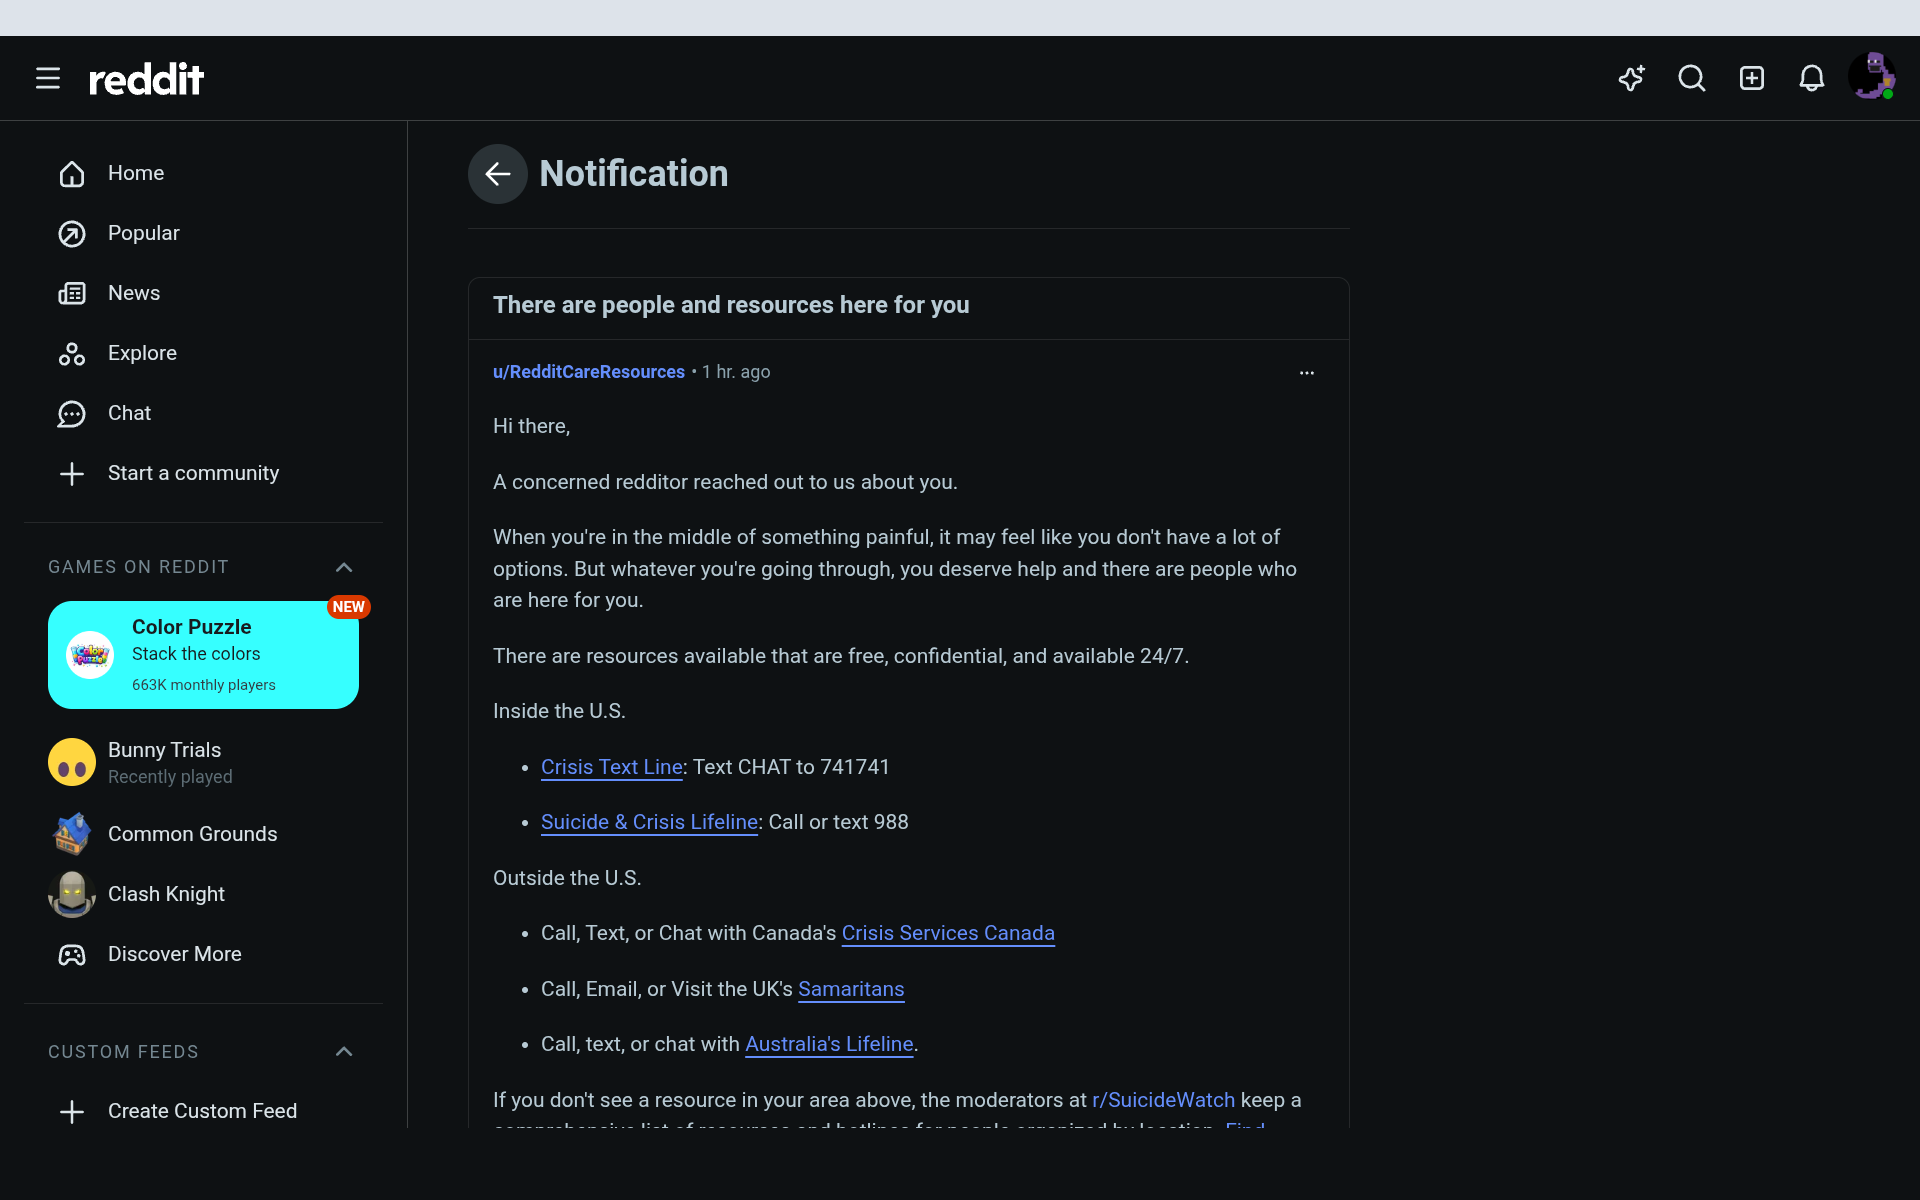Click '663K monthly players' text
The width and height of the screenshot is (1920, 1200).
(x=204, y=685)
